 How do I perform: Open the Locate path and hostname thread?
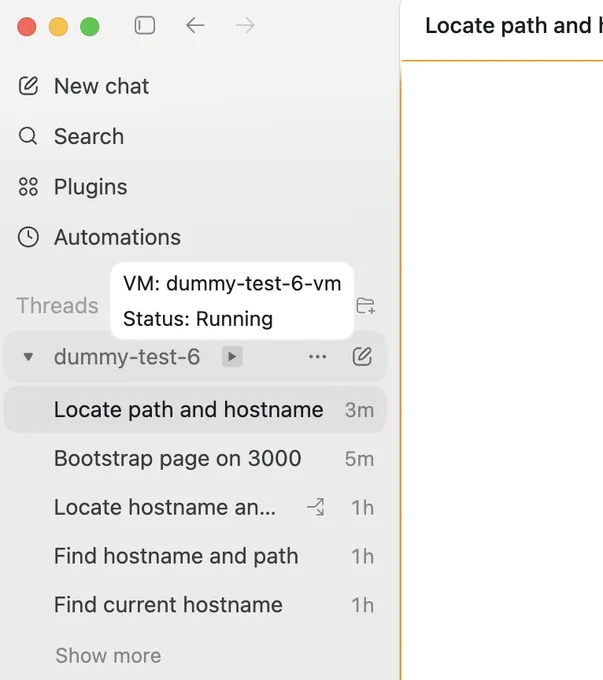click(195, 410)
